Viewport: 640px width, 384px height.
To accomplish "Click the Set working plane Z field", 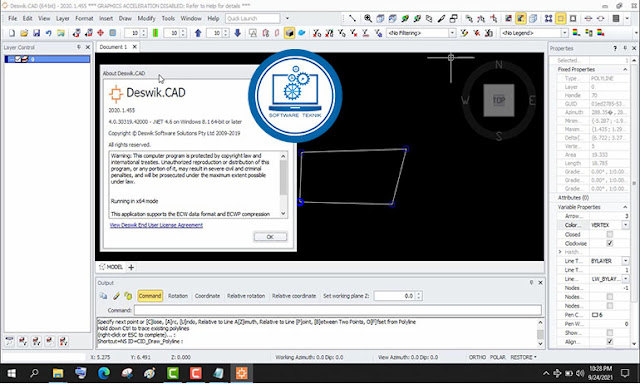I will click(x=394, y=296).
